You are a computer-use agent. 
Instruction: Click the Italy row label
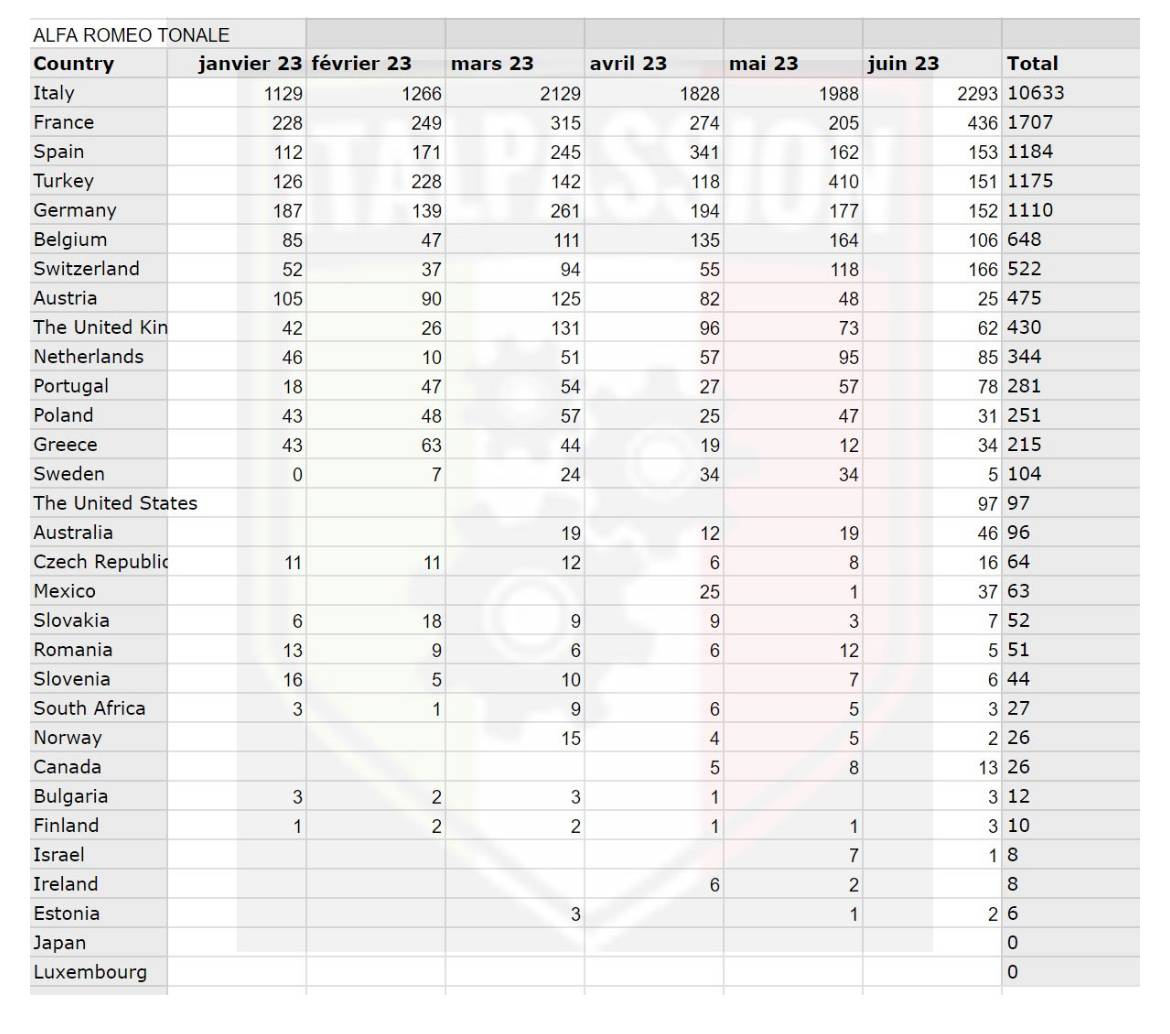pyautogui.click(x=98, y=93)
